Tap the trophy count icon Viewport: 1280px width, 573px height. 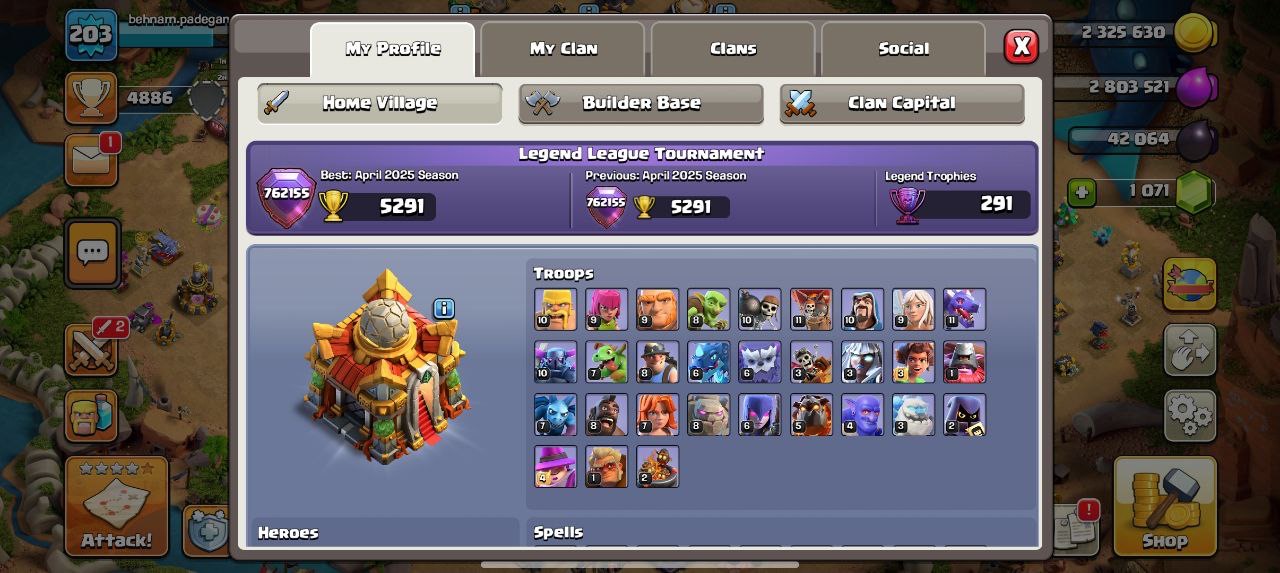tap(92, 98)
